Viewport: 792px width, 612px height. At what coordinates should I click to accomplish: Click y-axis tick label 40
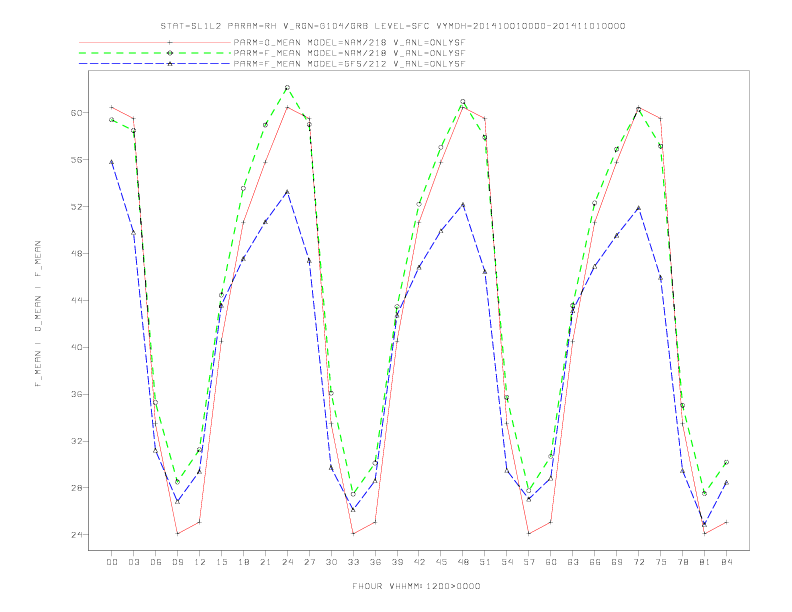tap(76, 347)
